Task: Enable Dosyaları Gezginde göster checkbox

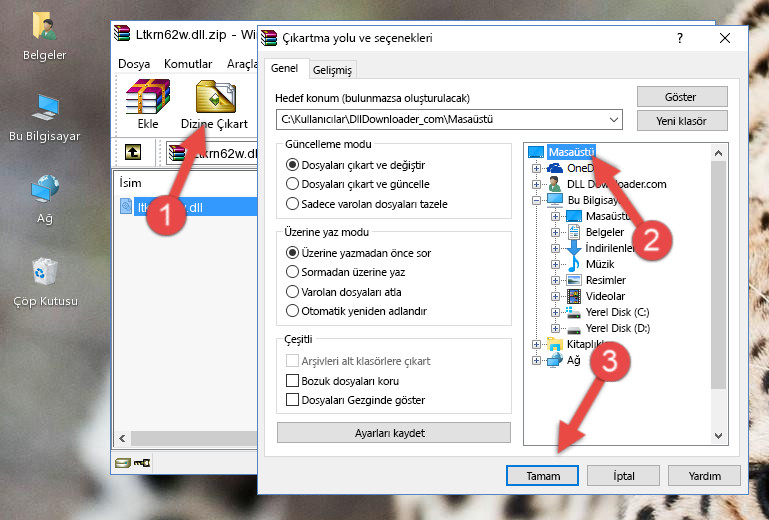Action: point(292,400)
